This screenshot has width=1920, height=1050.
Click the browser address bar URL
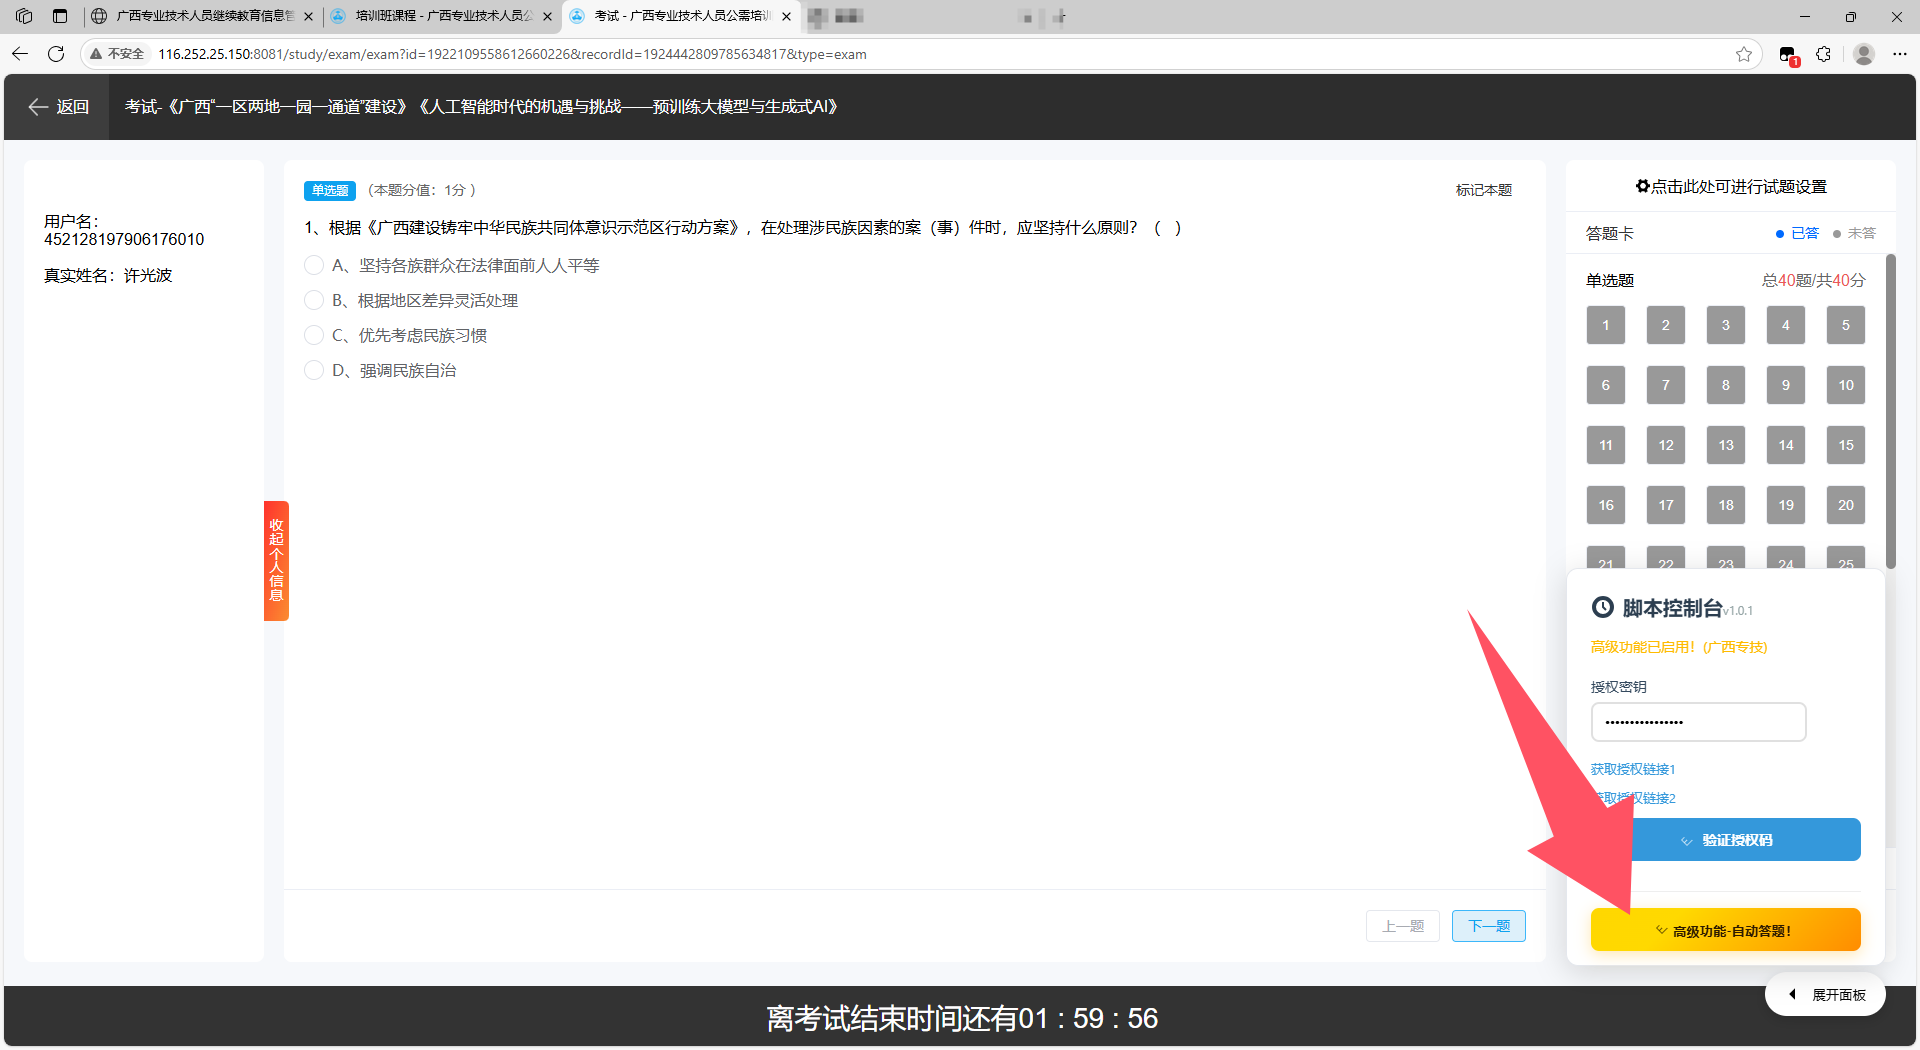[x=512, y=54]
